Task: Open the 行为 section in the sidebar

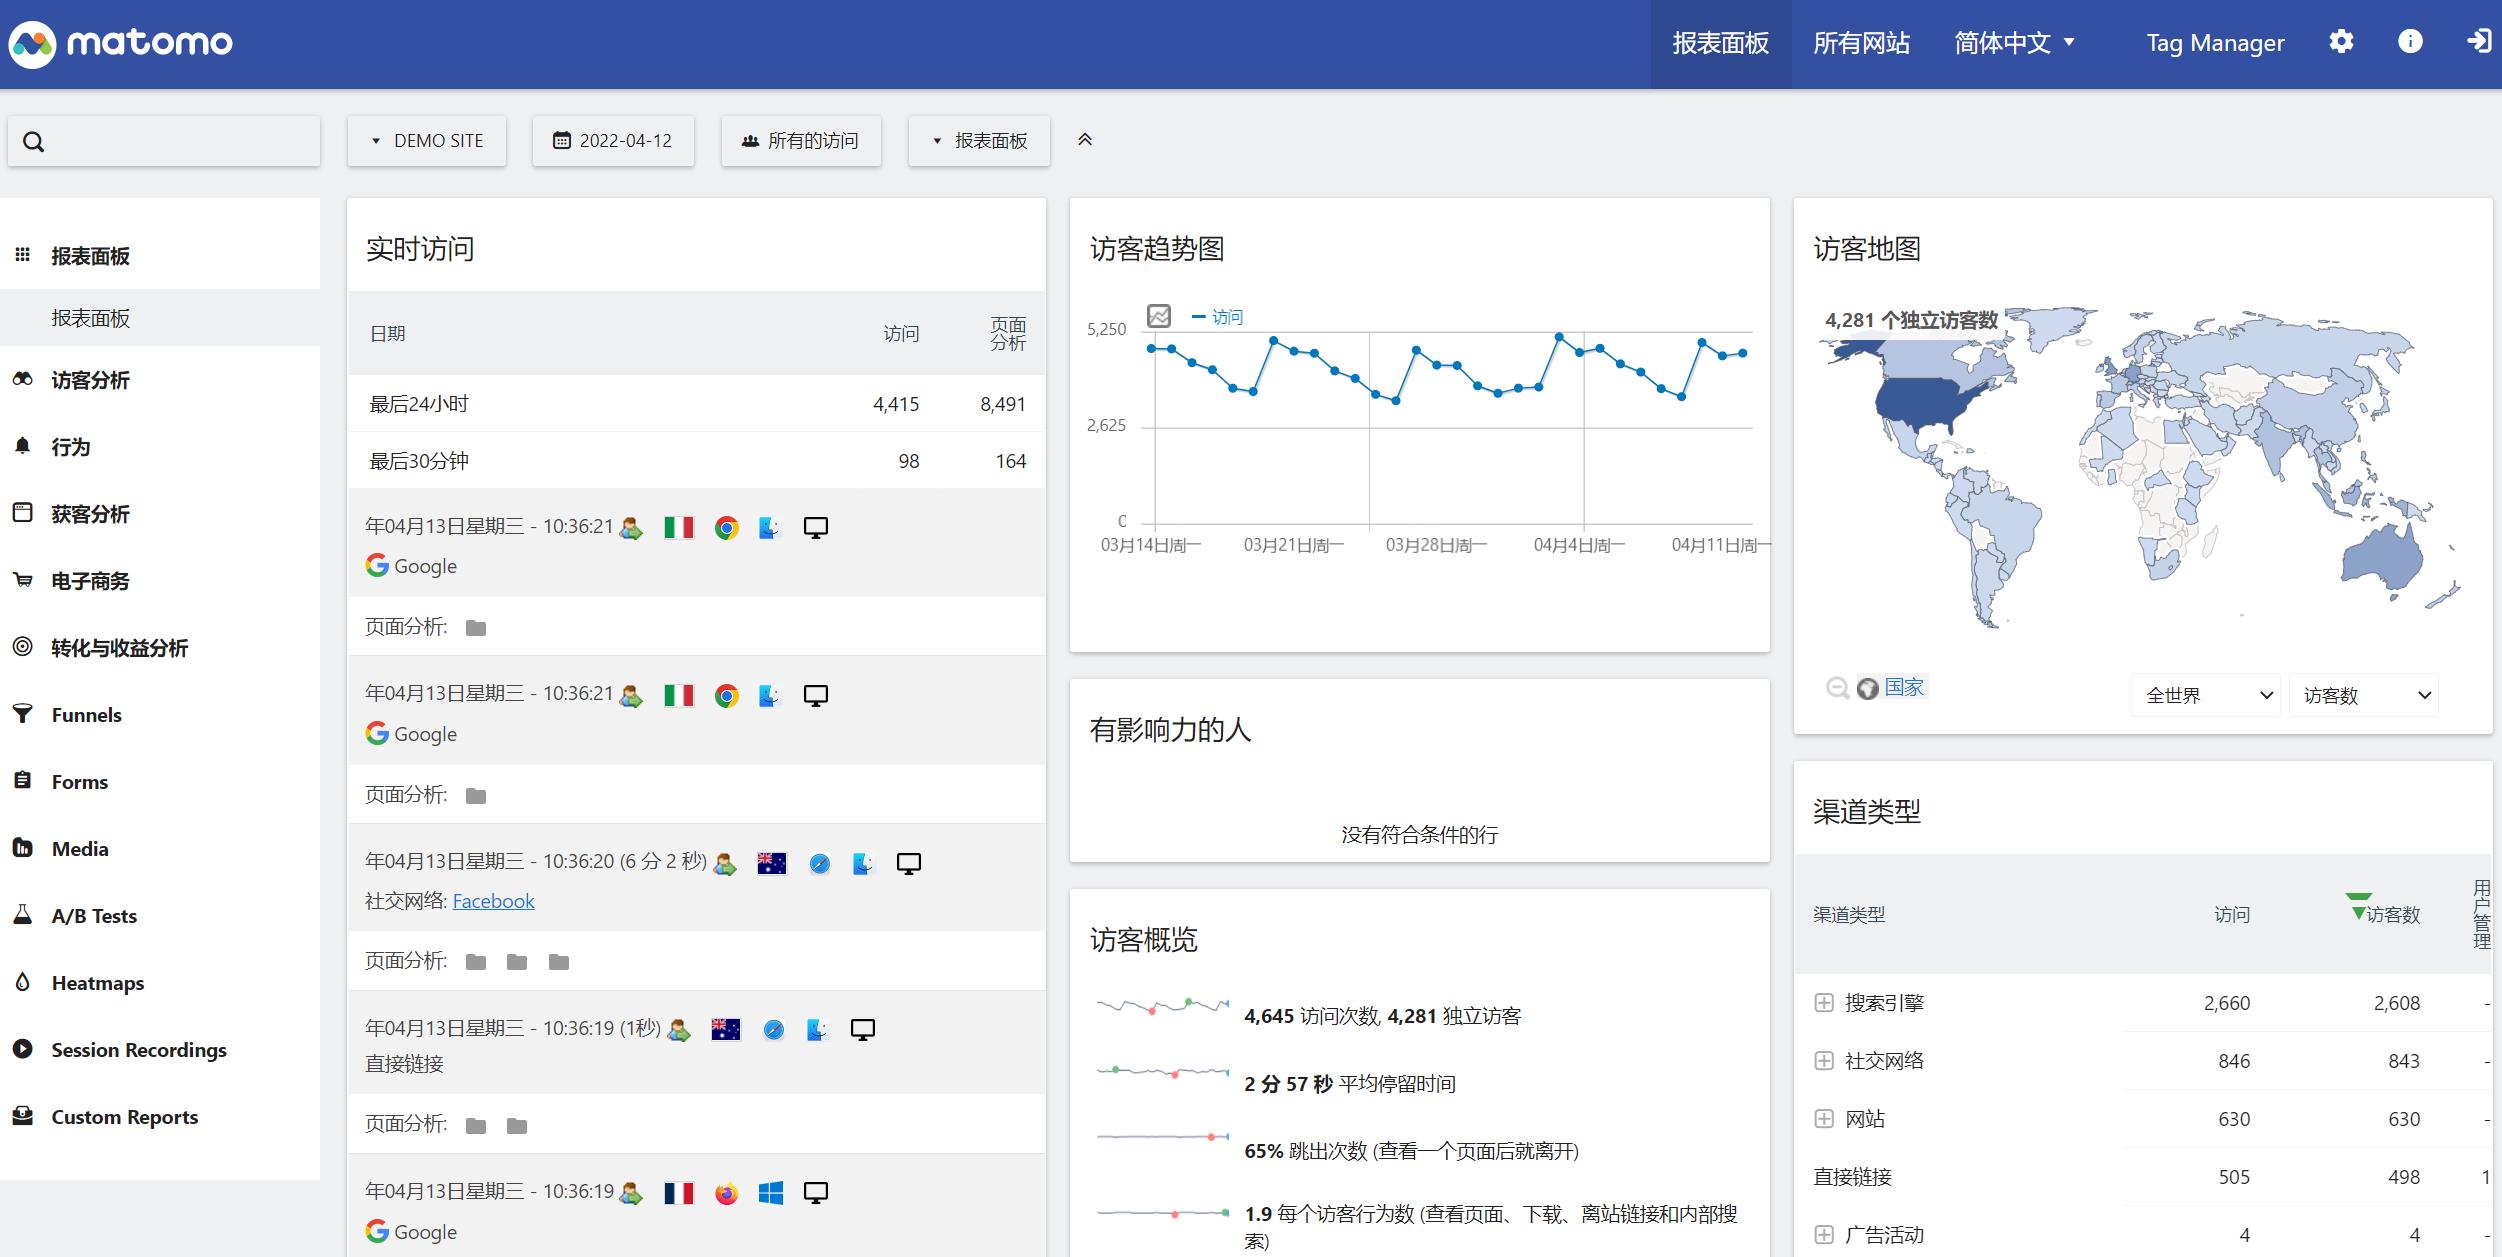Action: click(71, 447)
